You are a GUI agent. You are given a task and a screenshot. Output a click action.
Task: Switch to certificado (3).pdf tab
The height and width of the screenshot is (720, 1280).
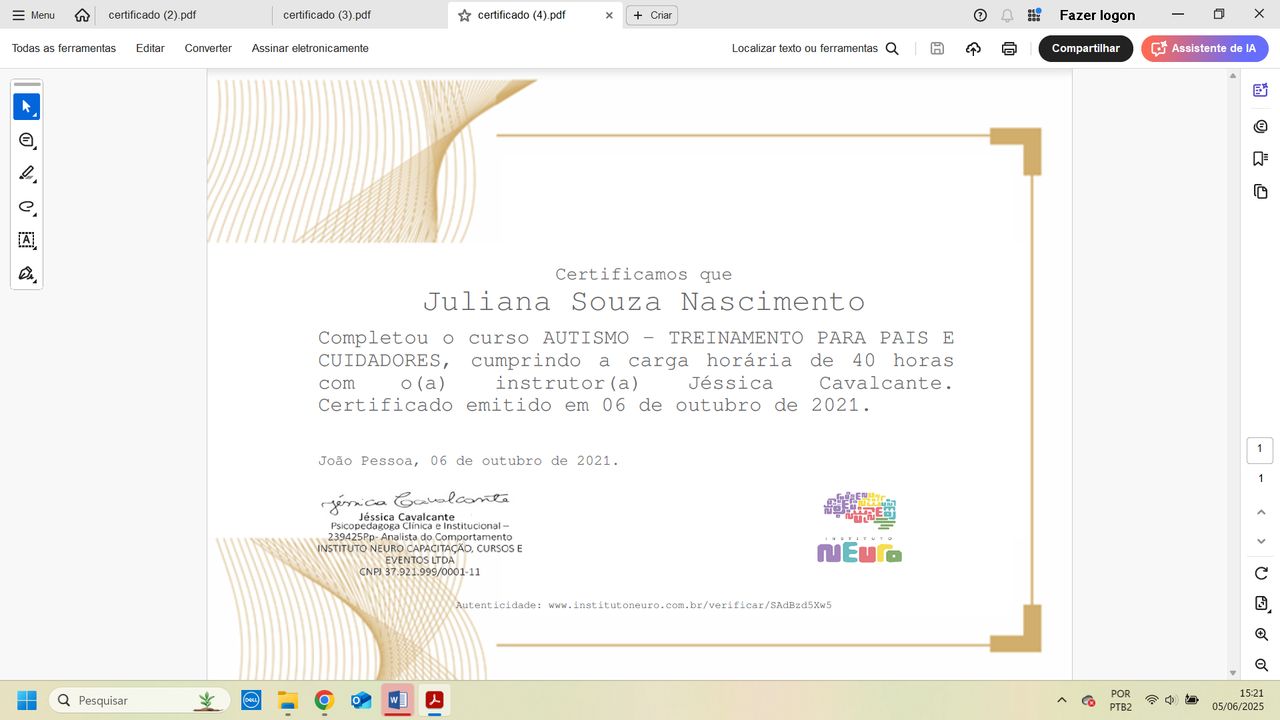click(x=327, y=15)
